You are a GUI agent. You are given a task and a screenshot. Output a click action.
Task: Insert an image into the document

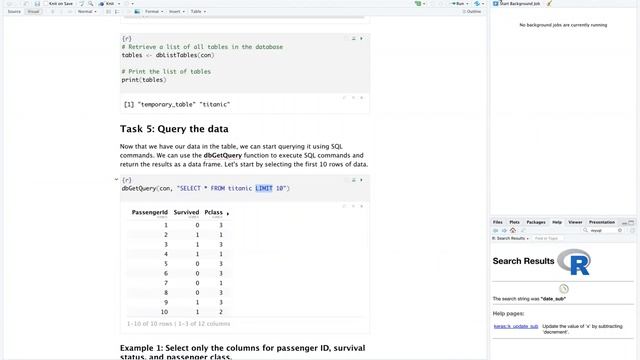(137, 11)
